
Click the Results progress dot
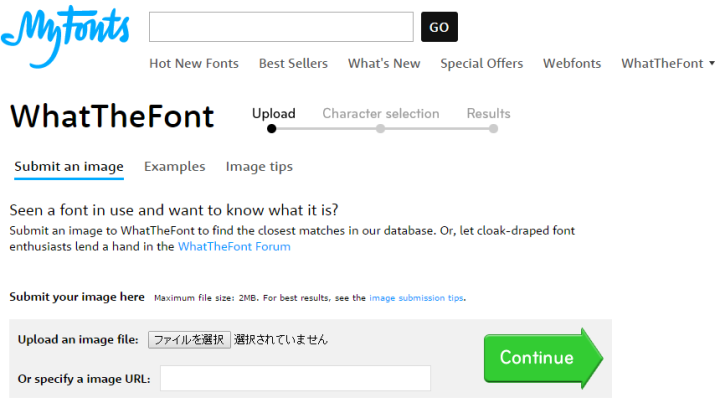point(494,129)
